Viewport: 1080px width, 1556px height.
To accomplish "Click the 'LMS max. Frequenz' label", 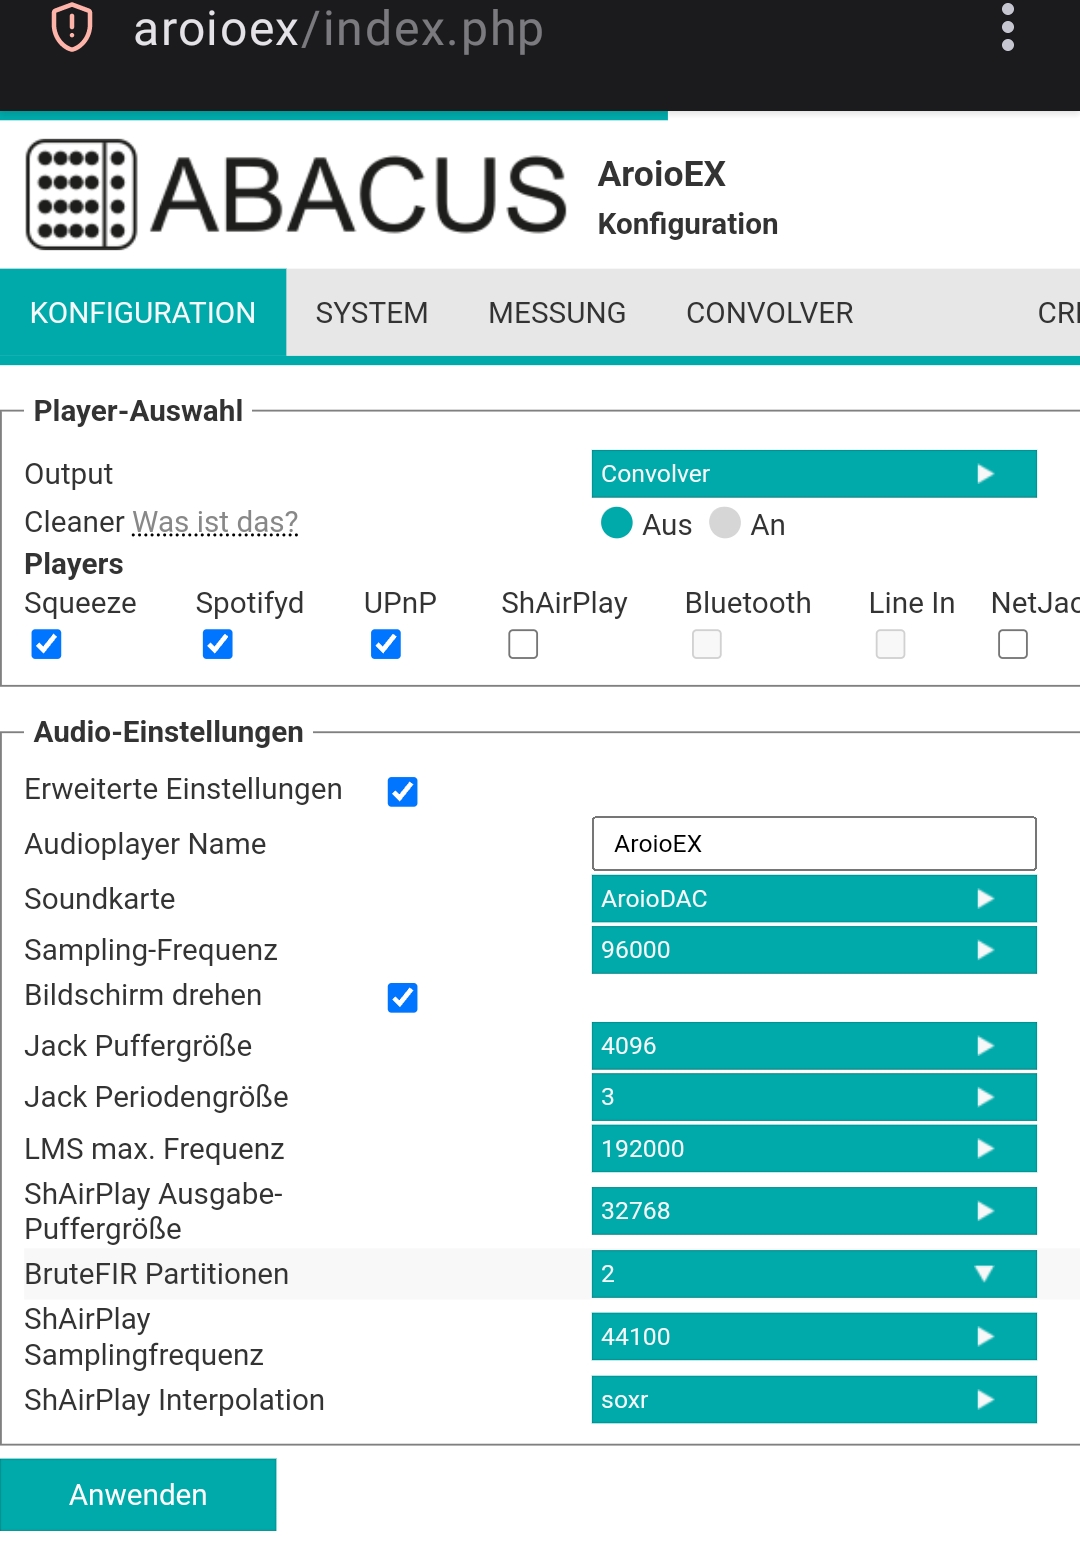I will pyautogui.click(x=155, y=1149).
